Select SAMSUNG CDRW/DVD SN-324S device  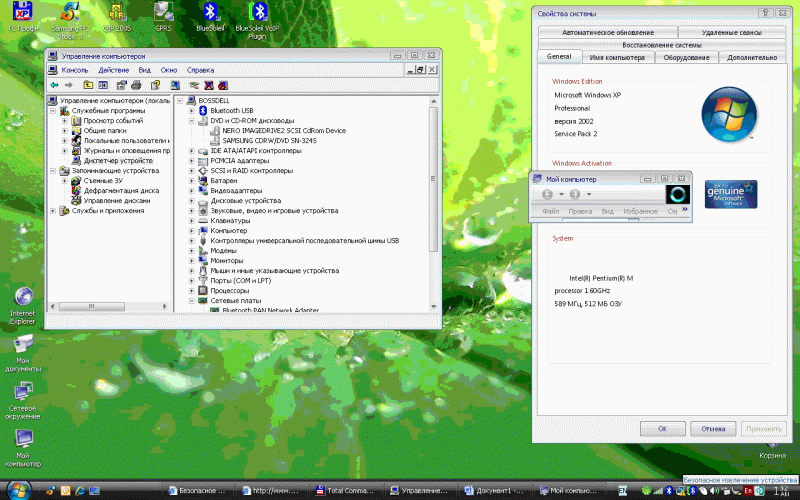point(269,141)
